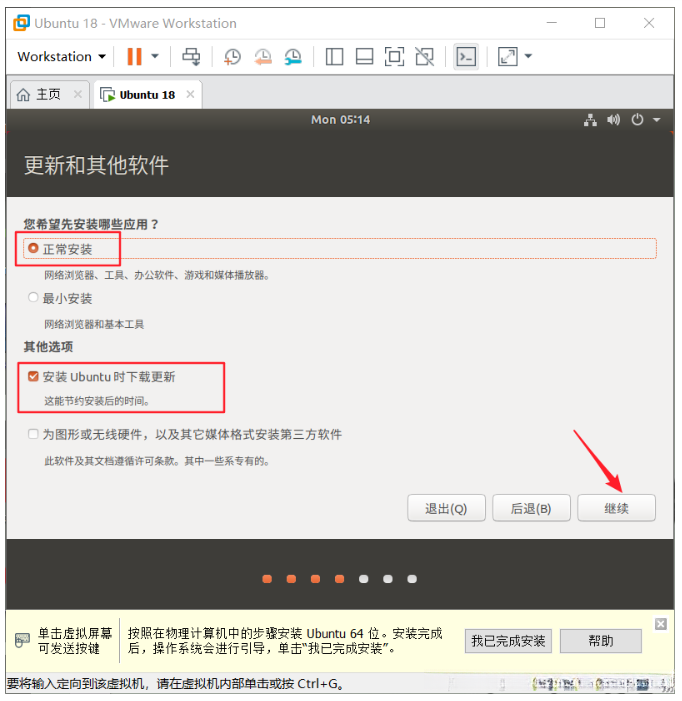Viewport: 682px width, 701px height.
Task: Open the Ubuntu volume icon
Action: click(x=613, y=120)
